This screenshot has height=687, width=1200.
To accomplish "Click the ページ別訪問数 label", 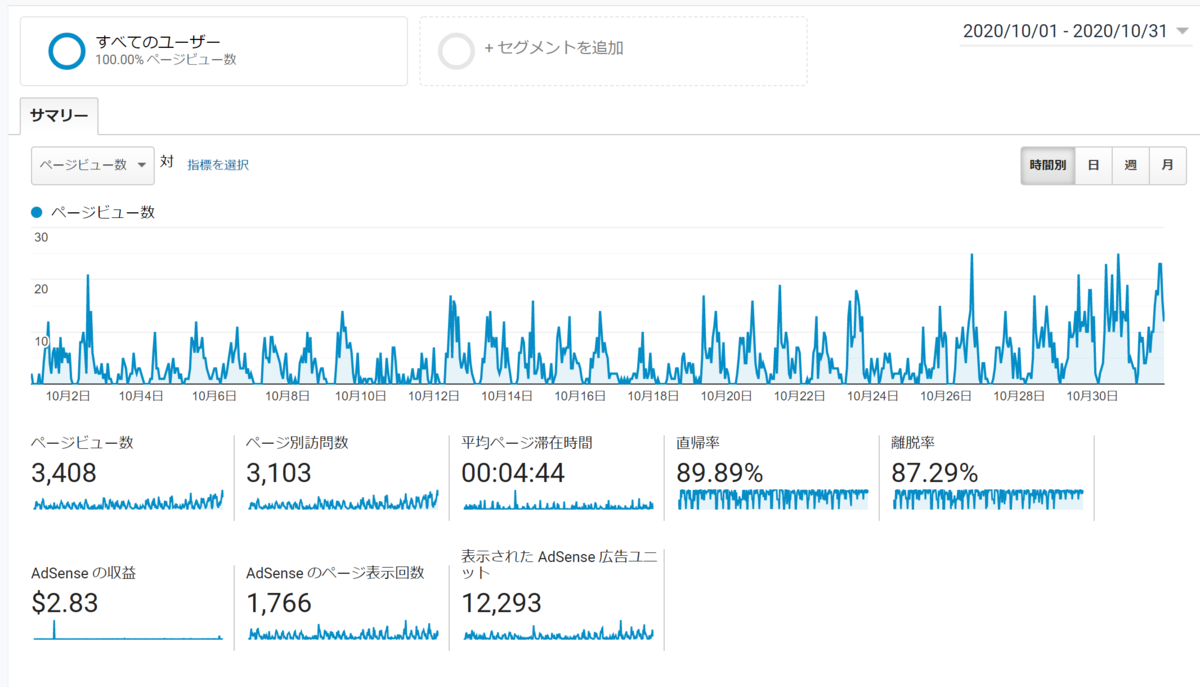I will (x=297, y=443).
